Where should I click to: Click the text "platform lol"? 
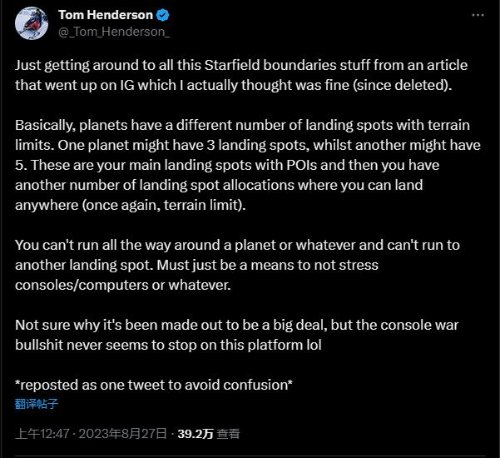tap(284, 345)
